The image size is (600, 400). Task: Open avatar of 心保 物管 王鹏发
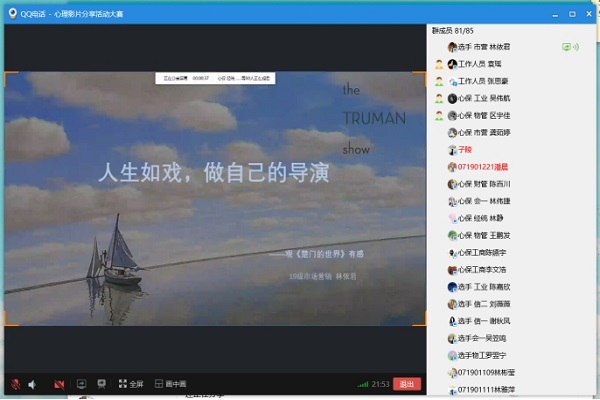pos(452,235)
